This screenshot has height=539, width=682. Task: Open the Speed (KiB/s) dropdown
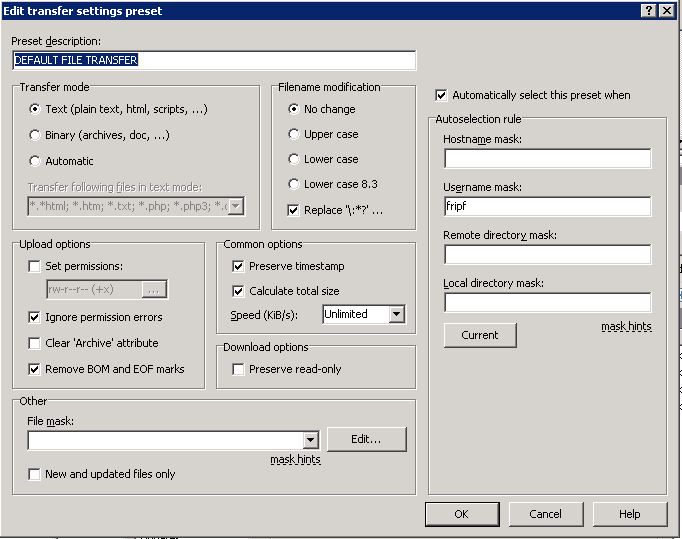[x=396, y=315]
